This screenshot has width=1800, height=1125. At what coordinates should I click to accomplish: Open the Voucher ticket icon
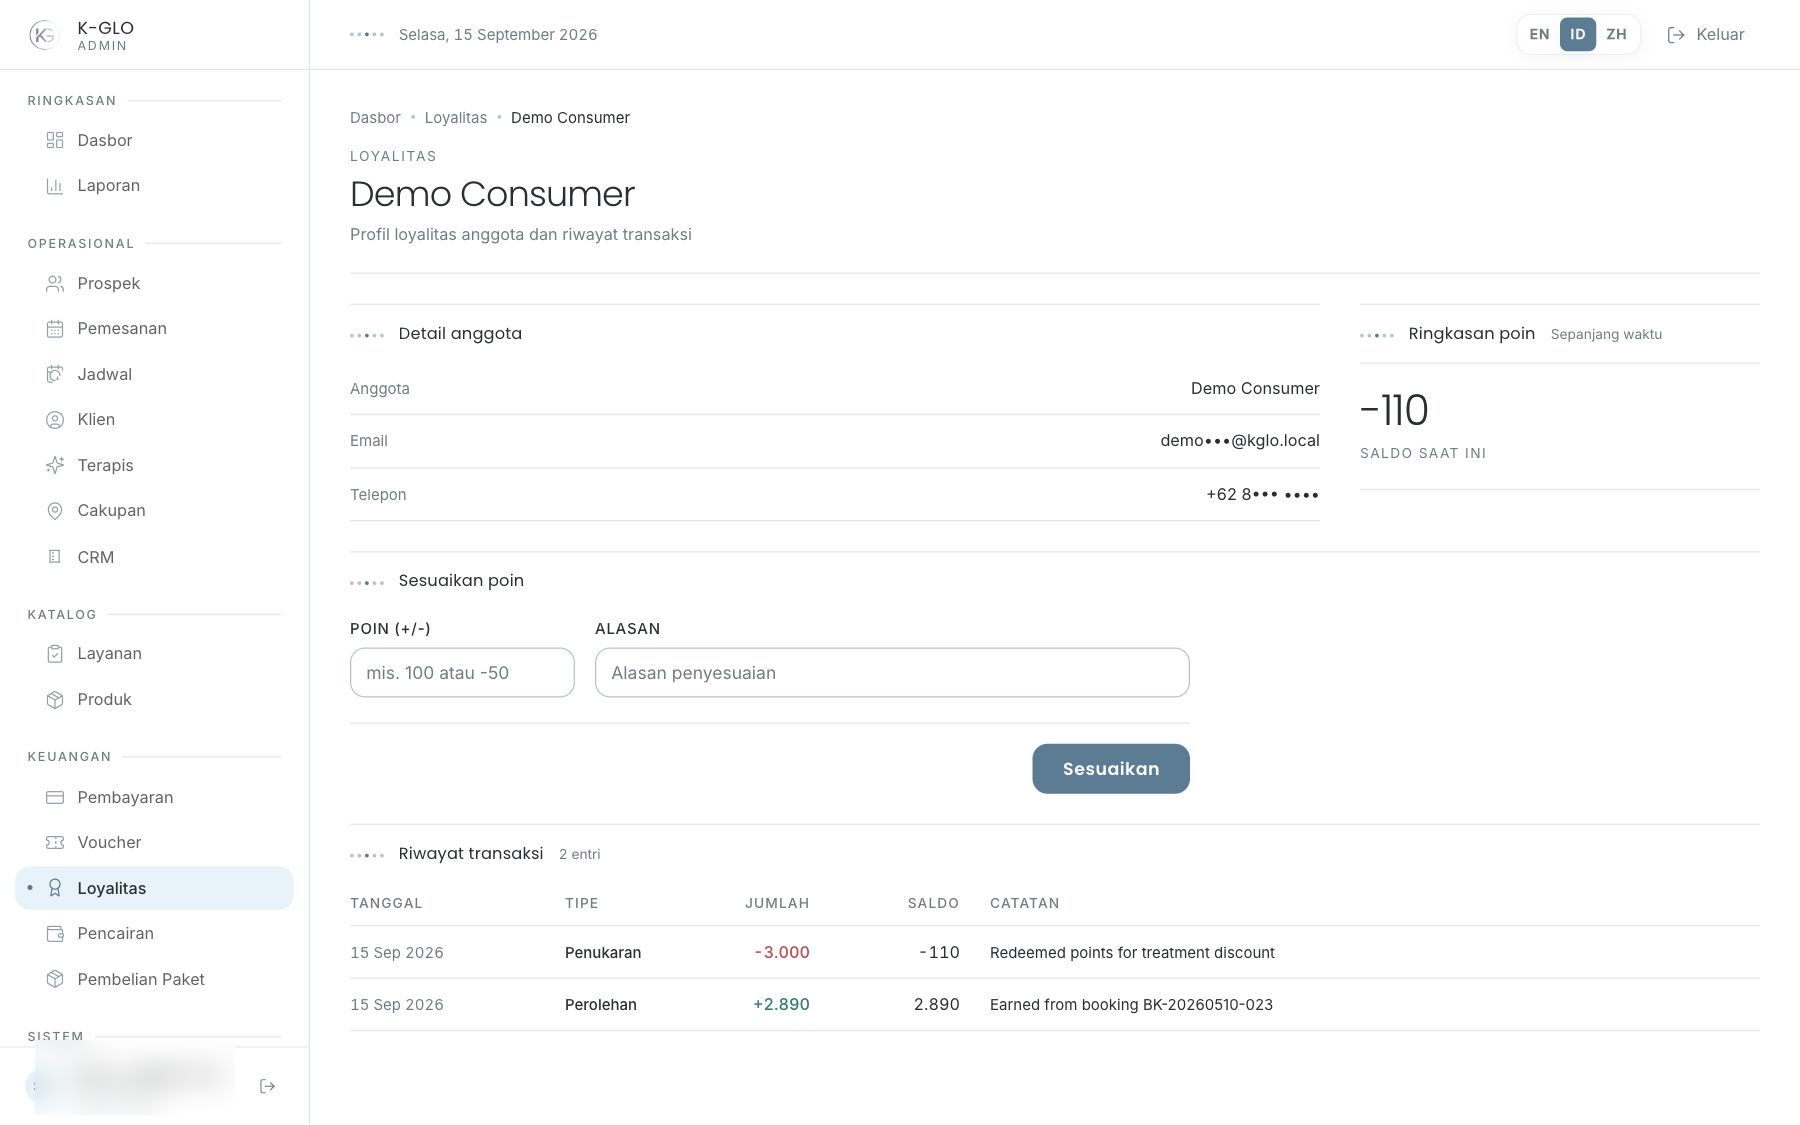55,843
